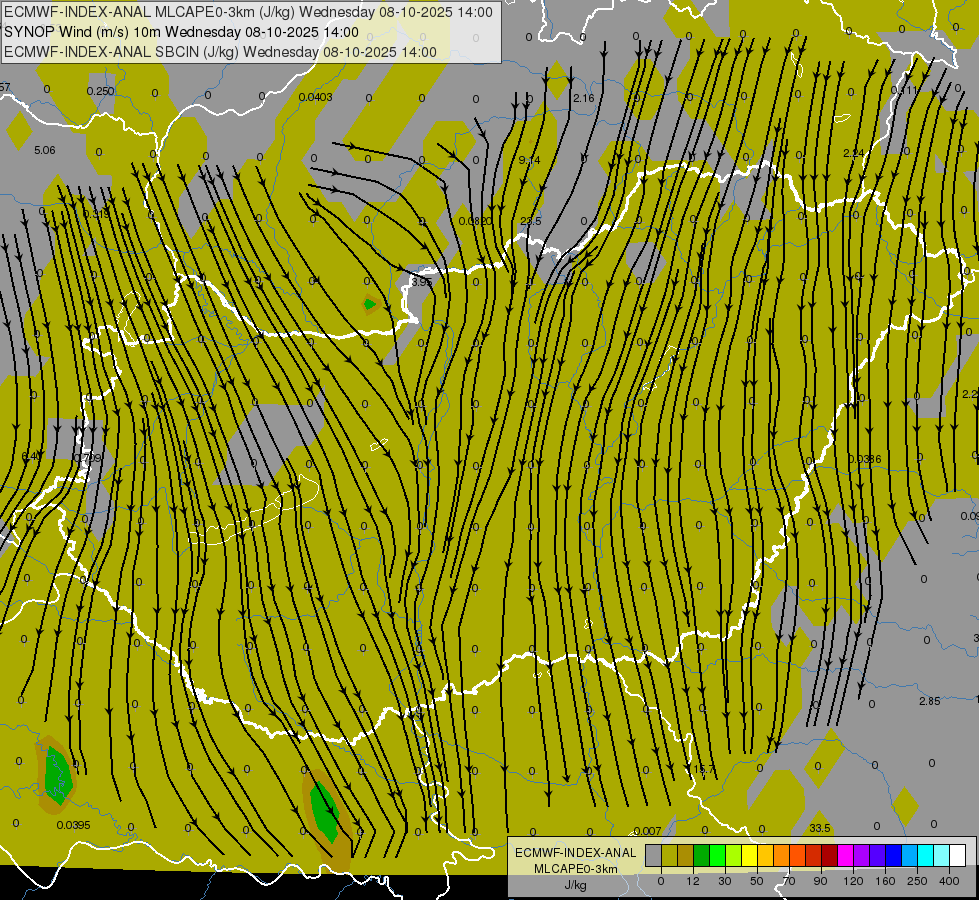Pick the deep blue swatch near 160

pos(893,855)
